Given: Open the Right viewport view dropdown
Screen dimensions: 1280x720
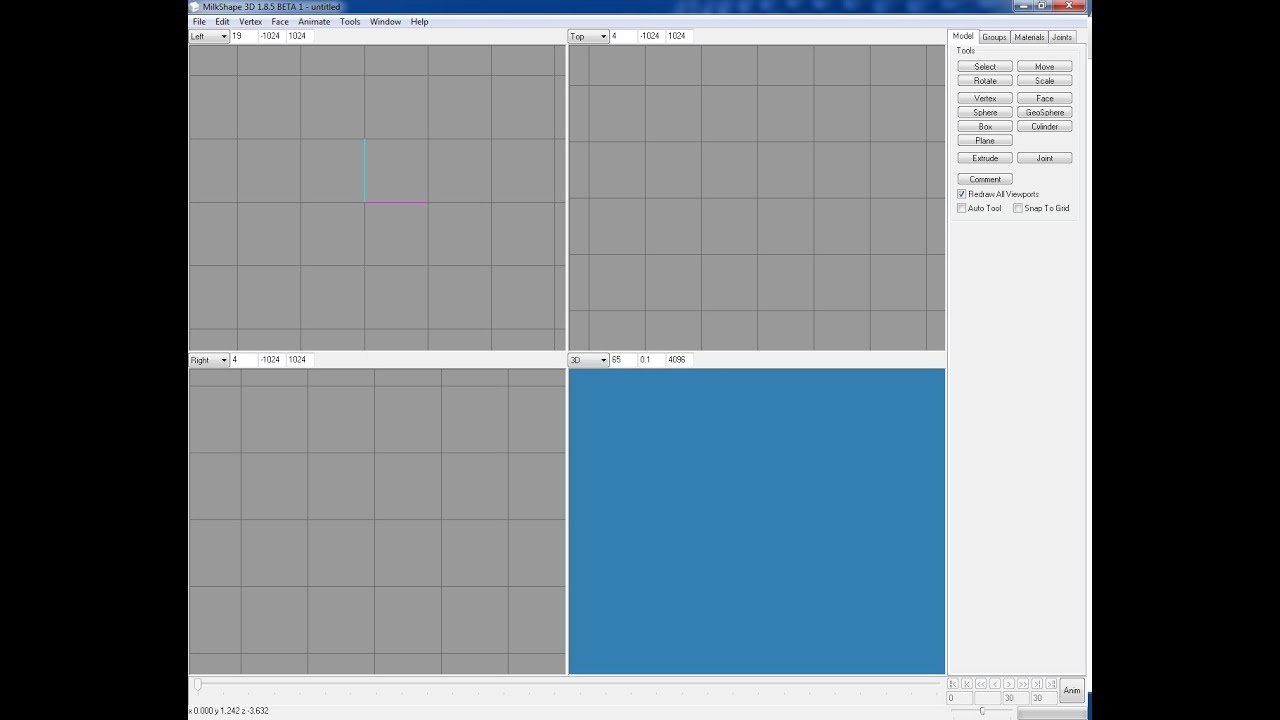Looking at the screenshot, I should (209, 360).
